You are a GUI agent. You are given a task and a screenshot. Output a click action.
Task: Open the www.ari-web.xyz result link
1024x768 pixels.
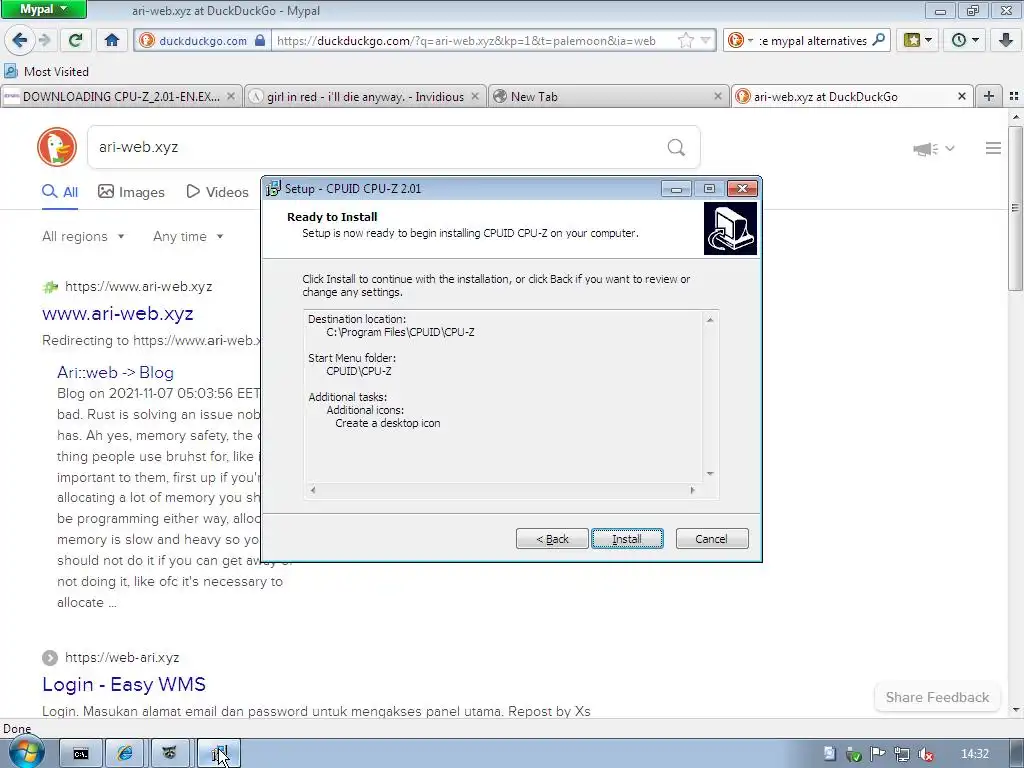click(x=118, y=313)
